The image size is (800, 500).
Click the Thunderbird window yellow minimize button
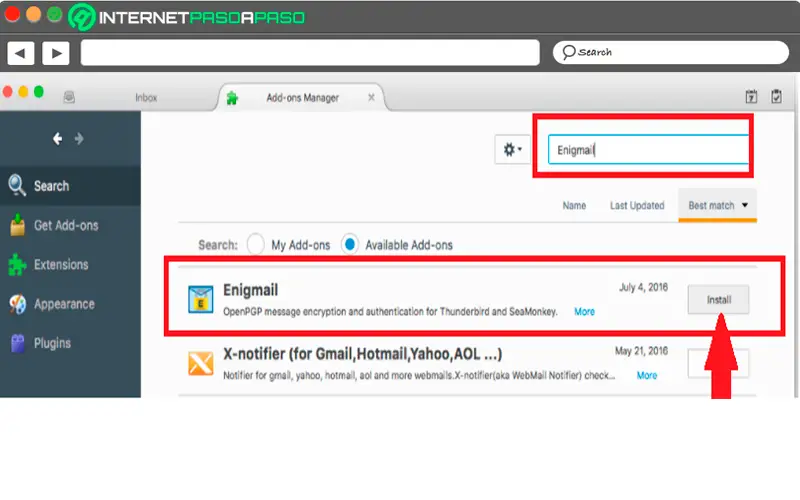(23, 92)
